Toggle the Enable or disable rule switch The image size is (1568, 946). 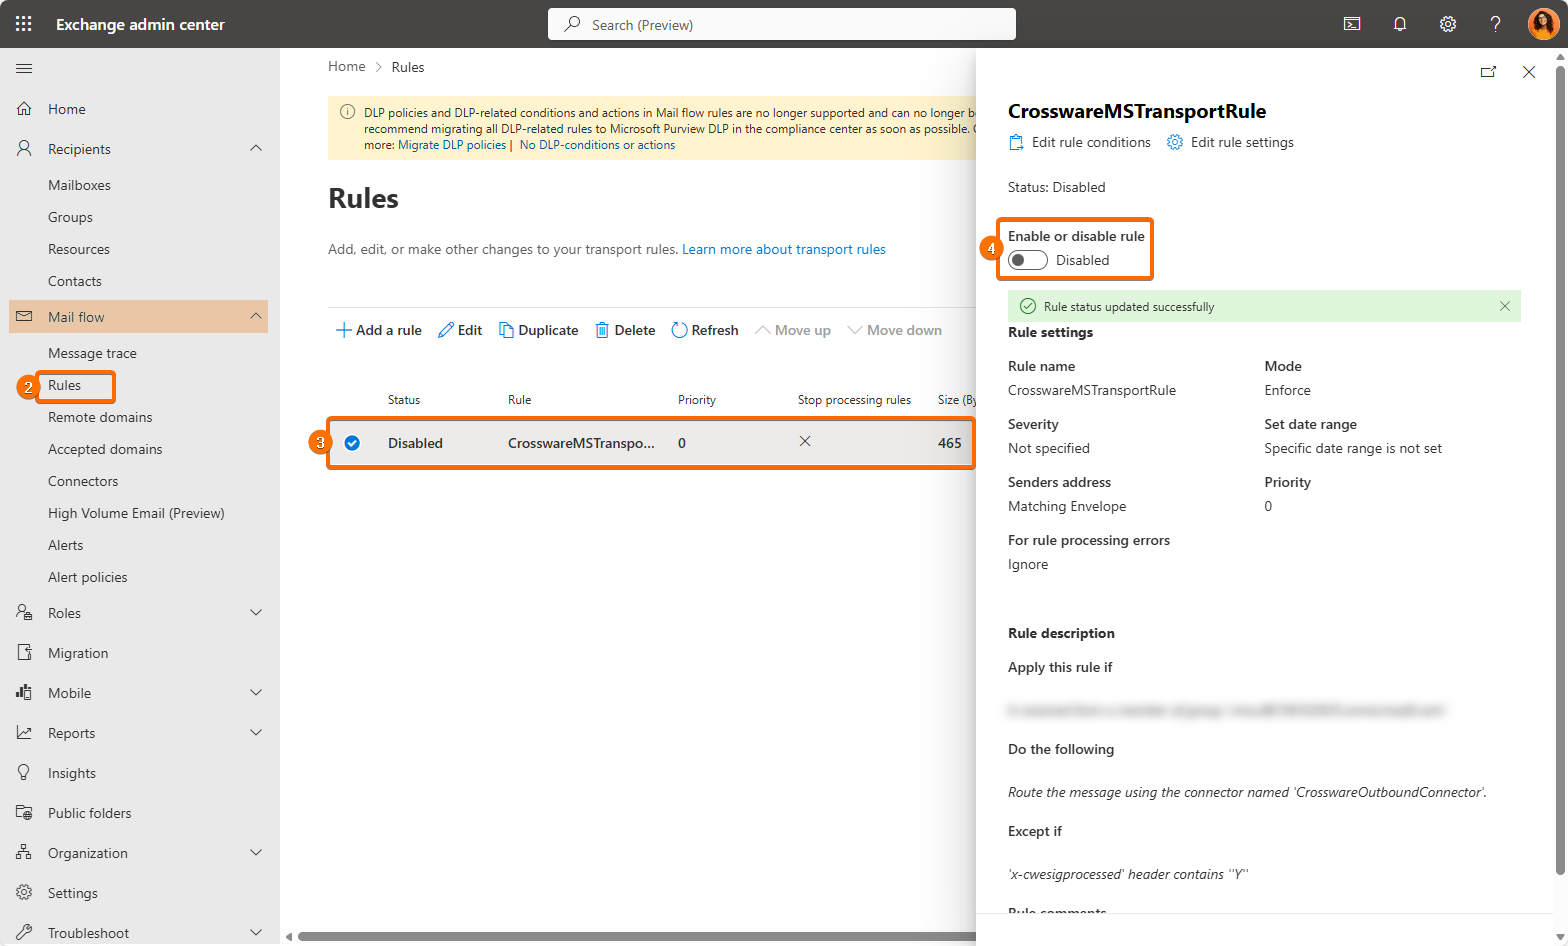[1028, 260]
